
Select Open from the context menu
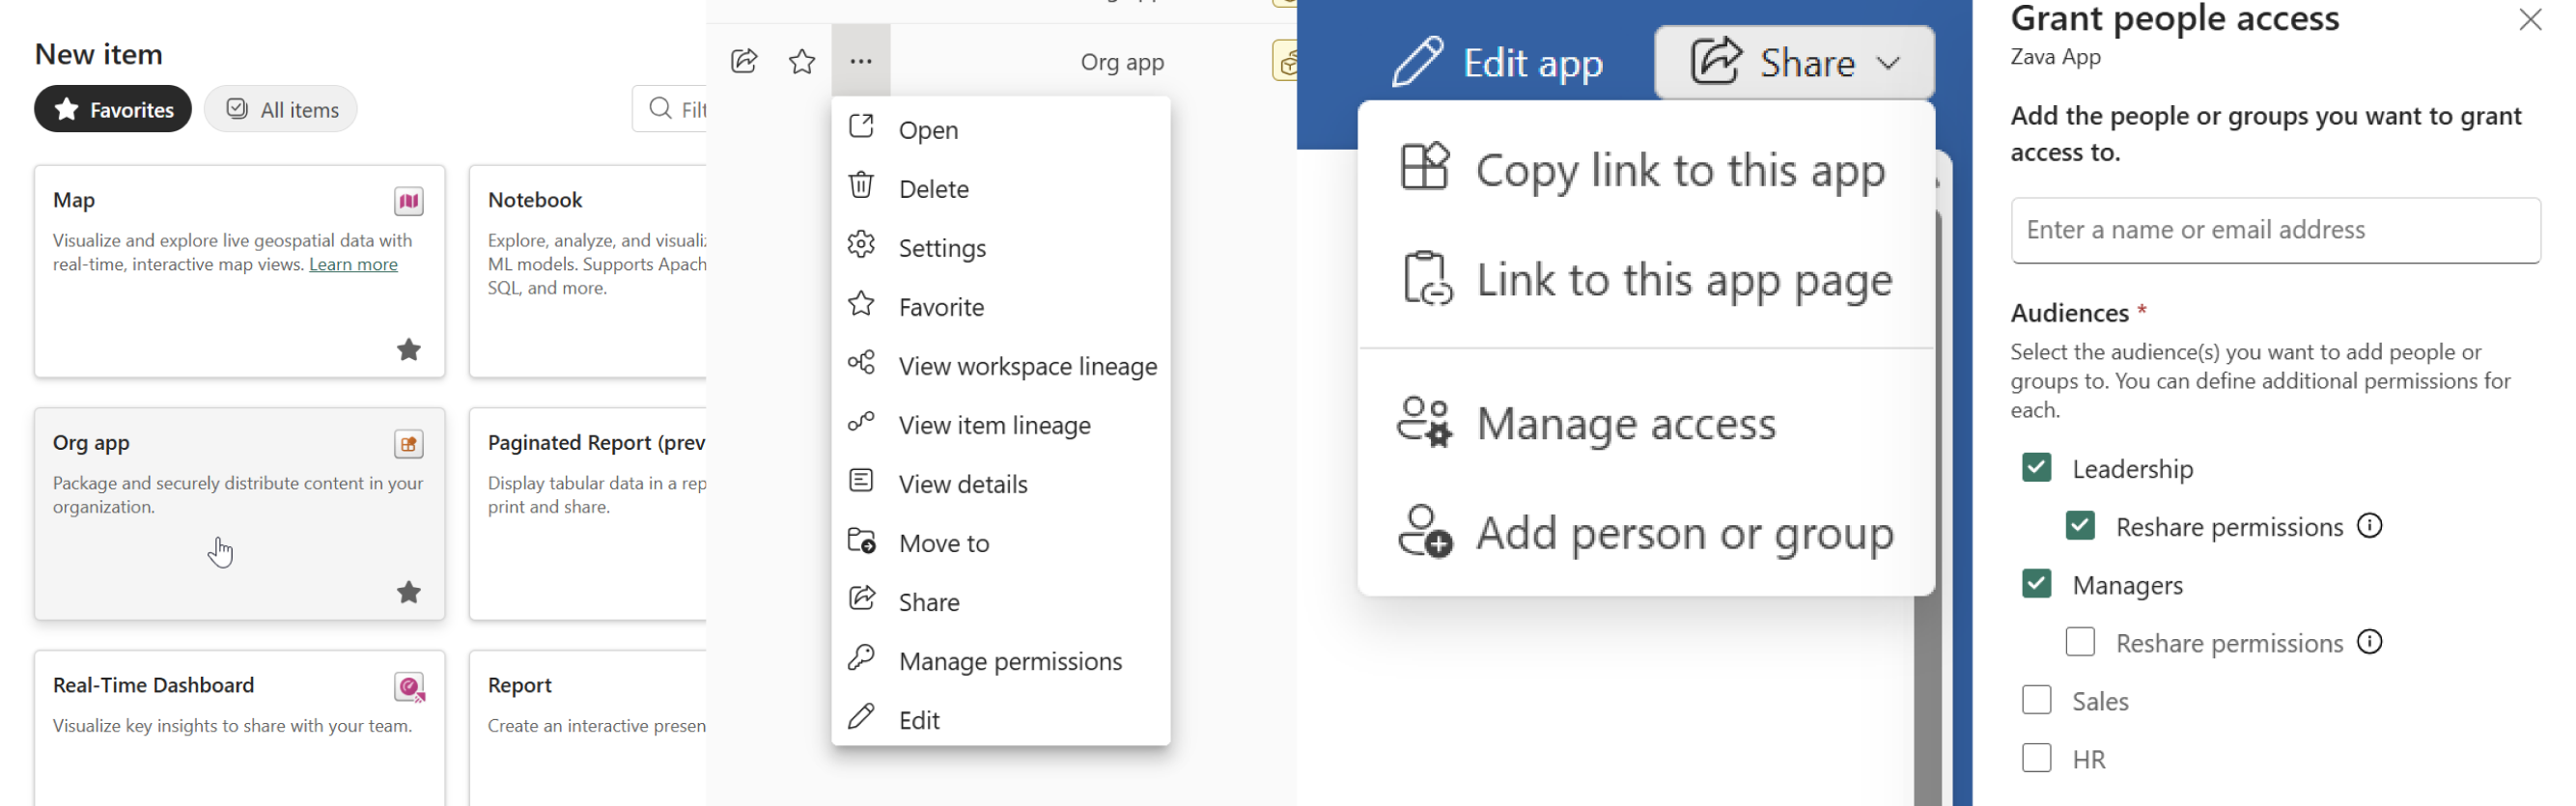[x=1000, y=129]
